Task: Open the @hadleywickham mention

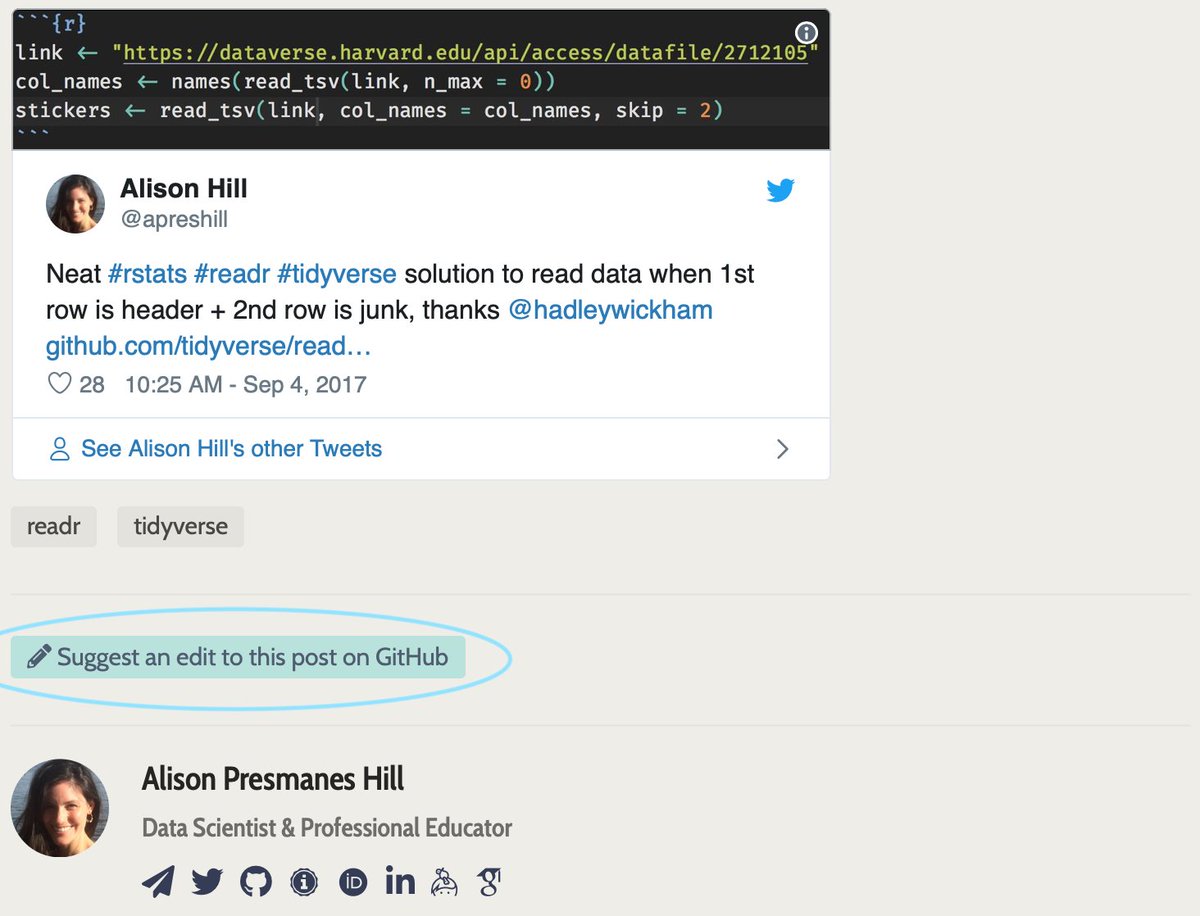Action: pyautogui.click(x=610, y=310)
